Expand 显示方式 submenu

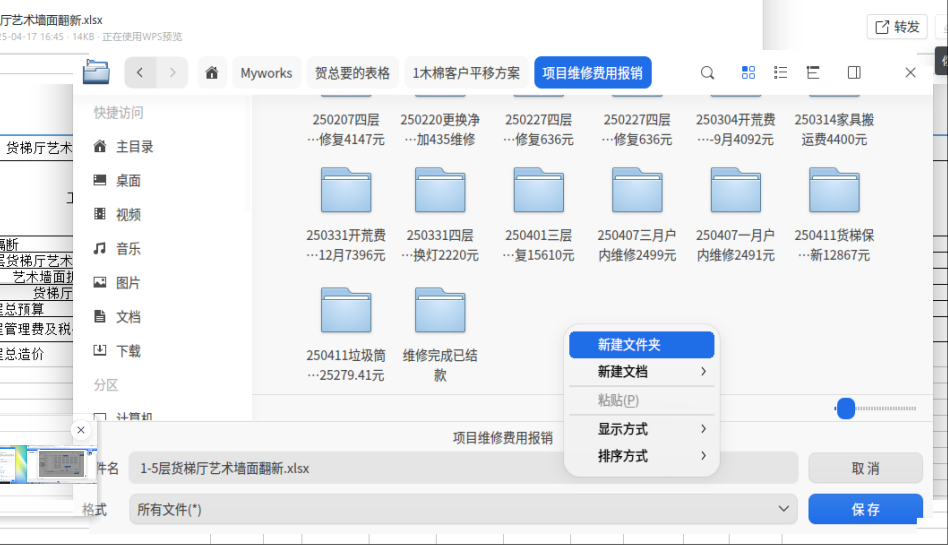(x=641, y=429)
